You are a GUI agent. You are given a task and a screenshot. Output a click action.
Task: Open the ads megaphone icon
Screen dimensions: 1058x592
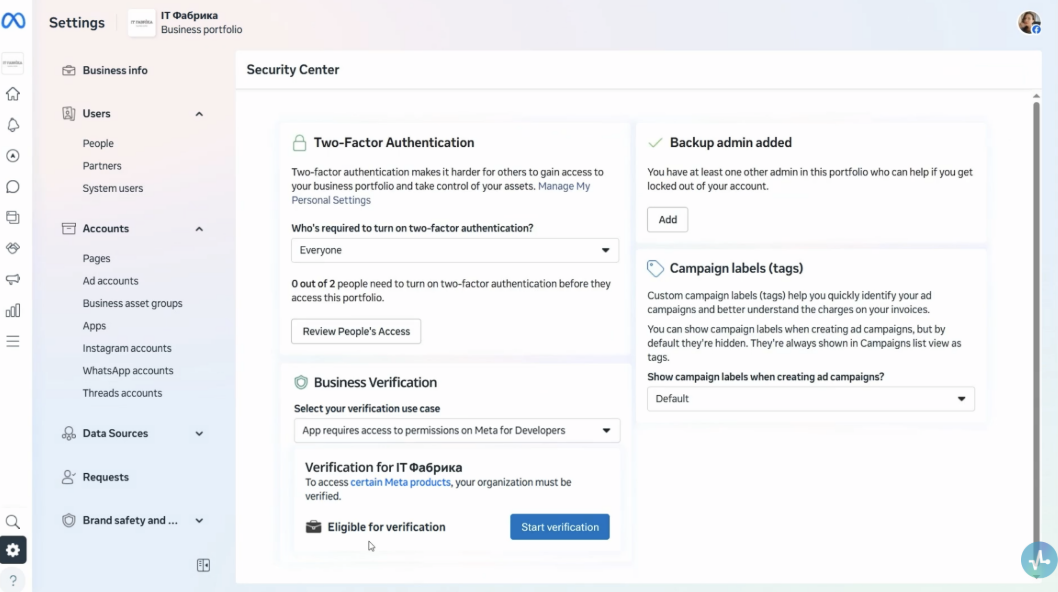click(x=13, y=279)
